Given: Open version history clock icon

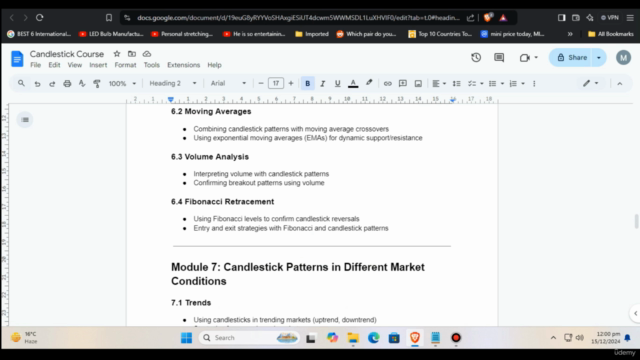Looking at the screenshot, I should (476, 58).
